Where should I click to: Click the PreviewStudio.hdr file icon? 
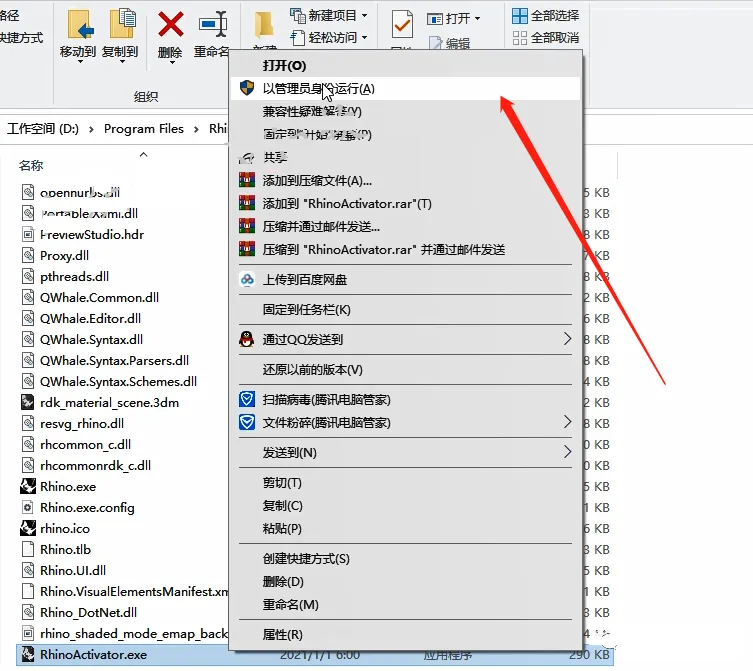coord(28,234)
